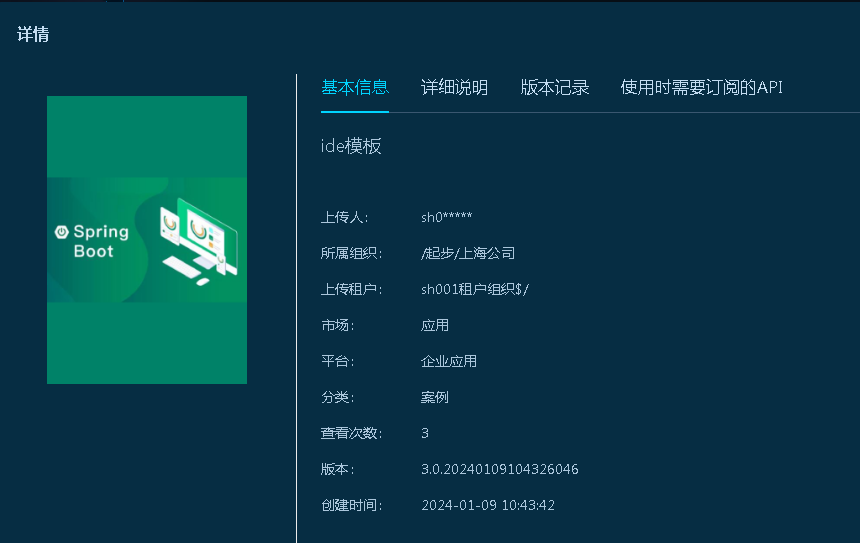Viewport: 860px width, 543px height.
Task: Click the 市场 label
Action: 337,326
